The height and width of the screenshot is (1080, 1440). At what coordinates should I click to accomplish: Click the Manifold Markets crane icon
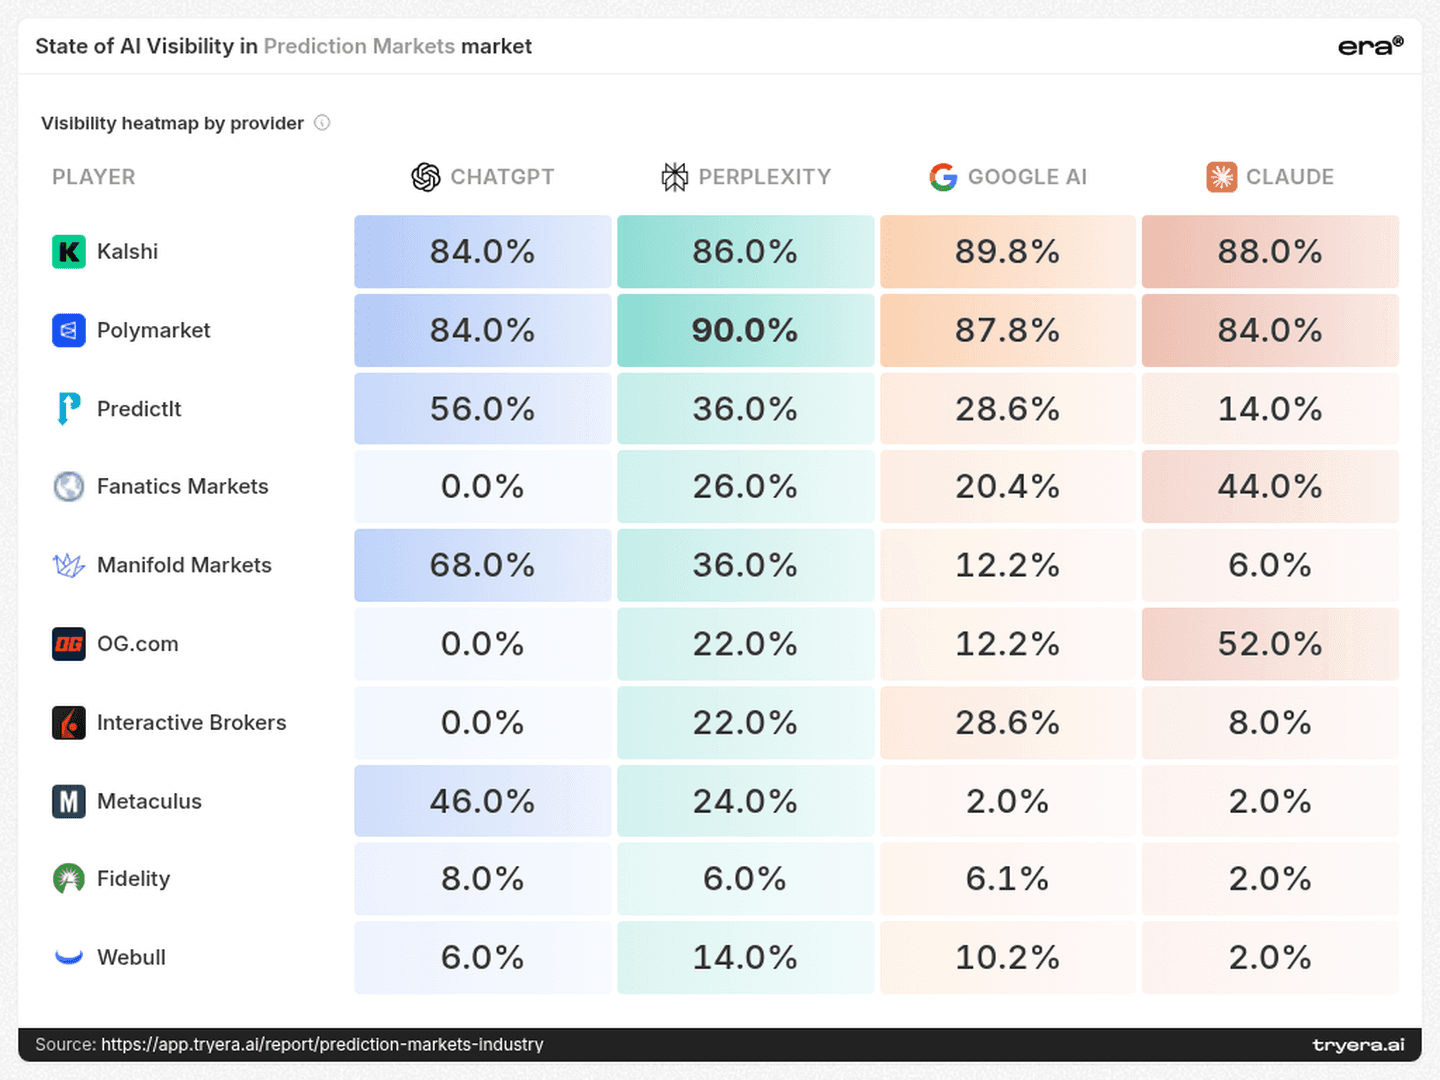point(69,565)
